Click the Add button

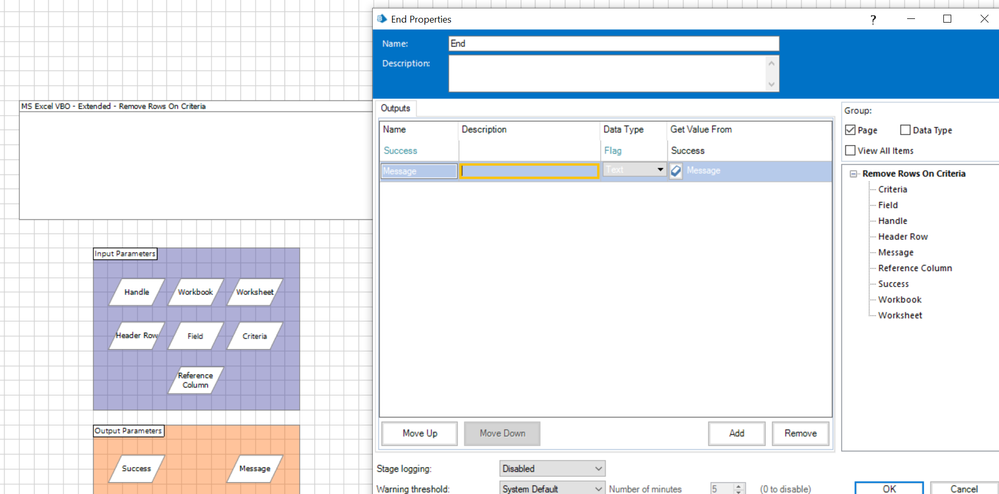point(736,433)
